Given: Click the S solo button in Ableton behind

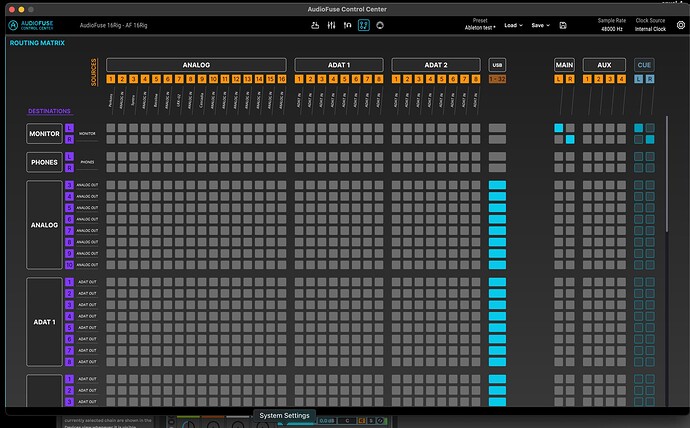Looking at the screenshot, I should (371, 421).
